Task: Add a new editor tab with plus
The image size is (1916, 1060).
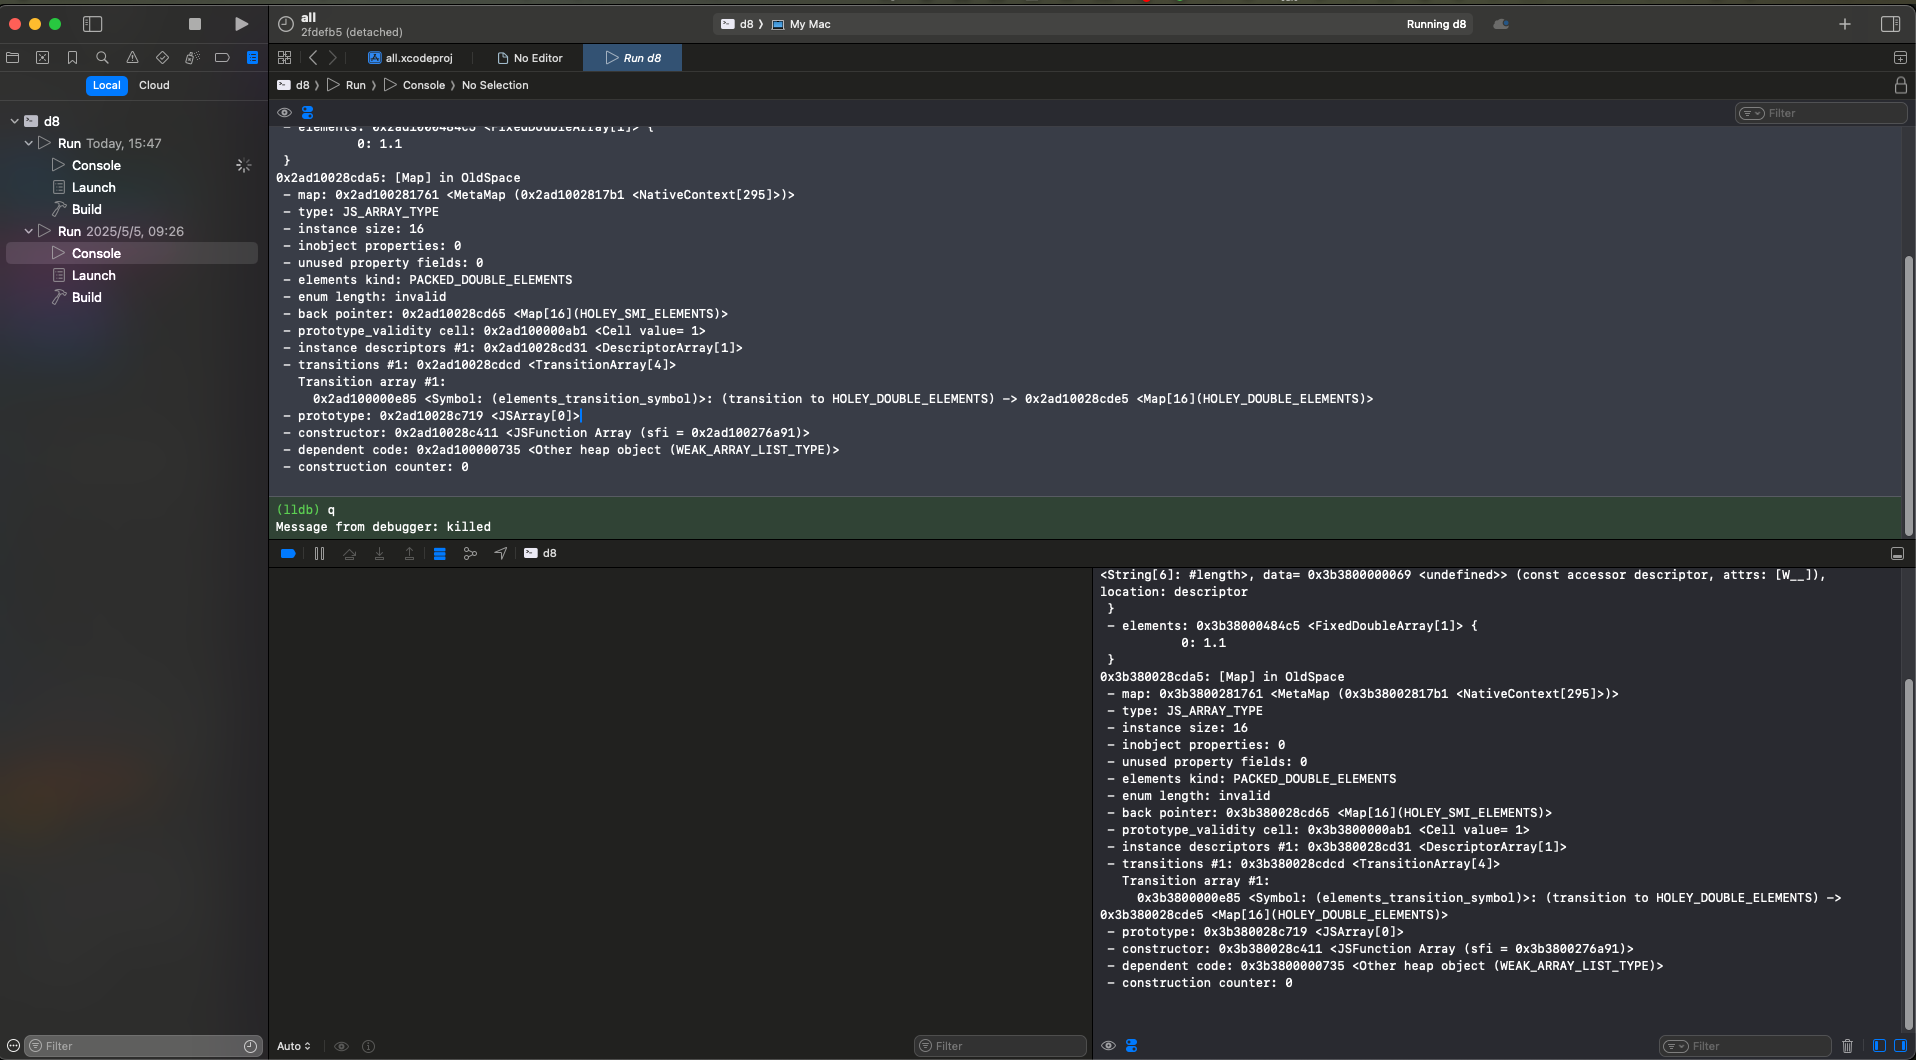Action: pos(1845,24)
